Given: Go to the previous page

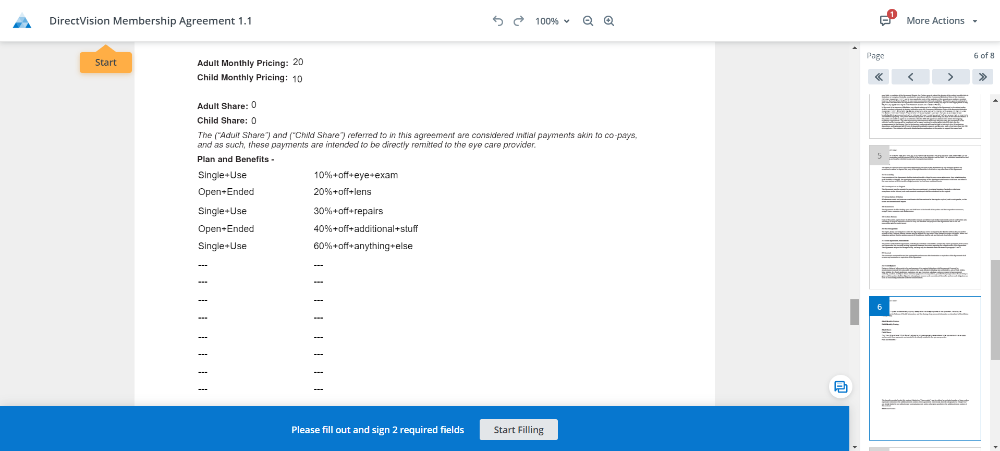Looking at the screenshot, I should (x=911, y=76).
